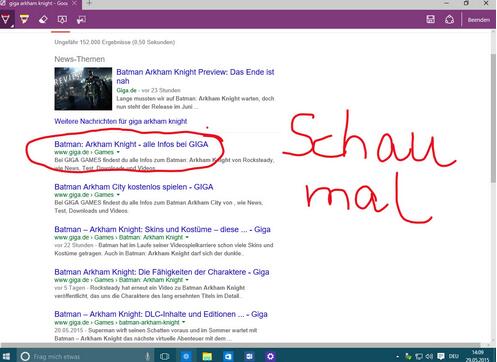Click the Cortana microphone icon
The height and width of the screenshot is (362, 497).
(x=148, y=356)
